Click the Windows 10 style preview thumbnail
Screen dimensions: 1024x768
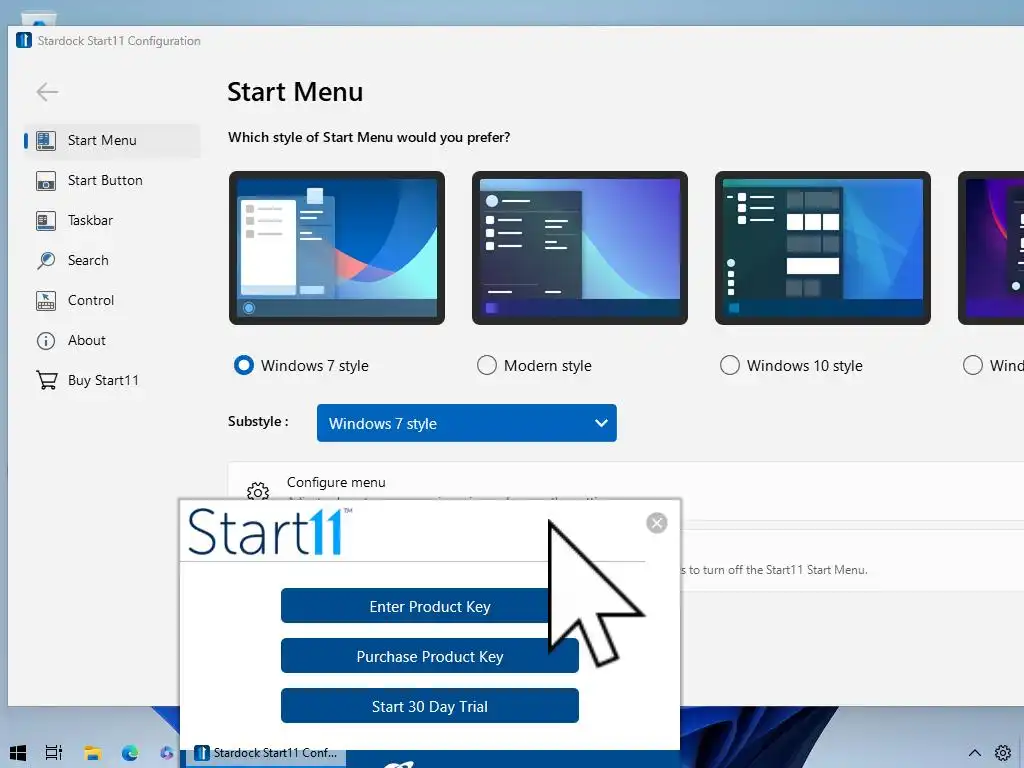point(822,248)
